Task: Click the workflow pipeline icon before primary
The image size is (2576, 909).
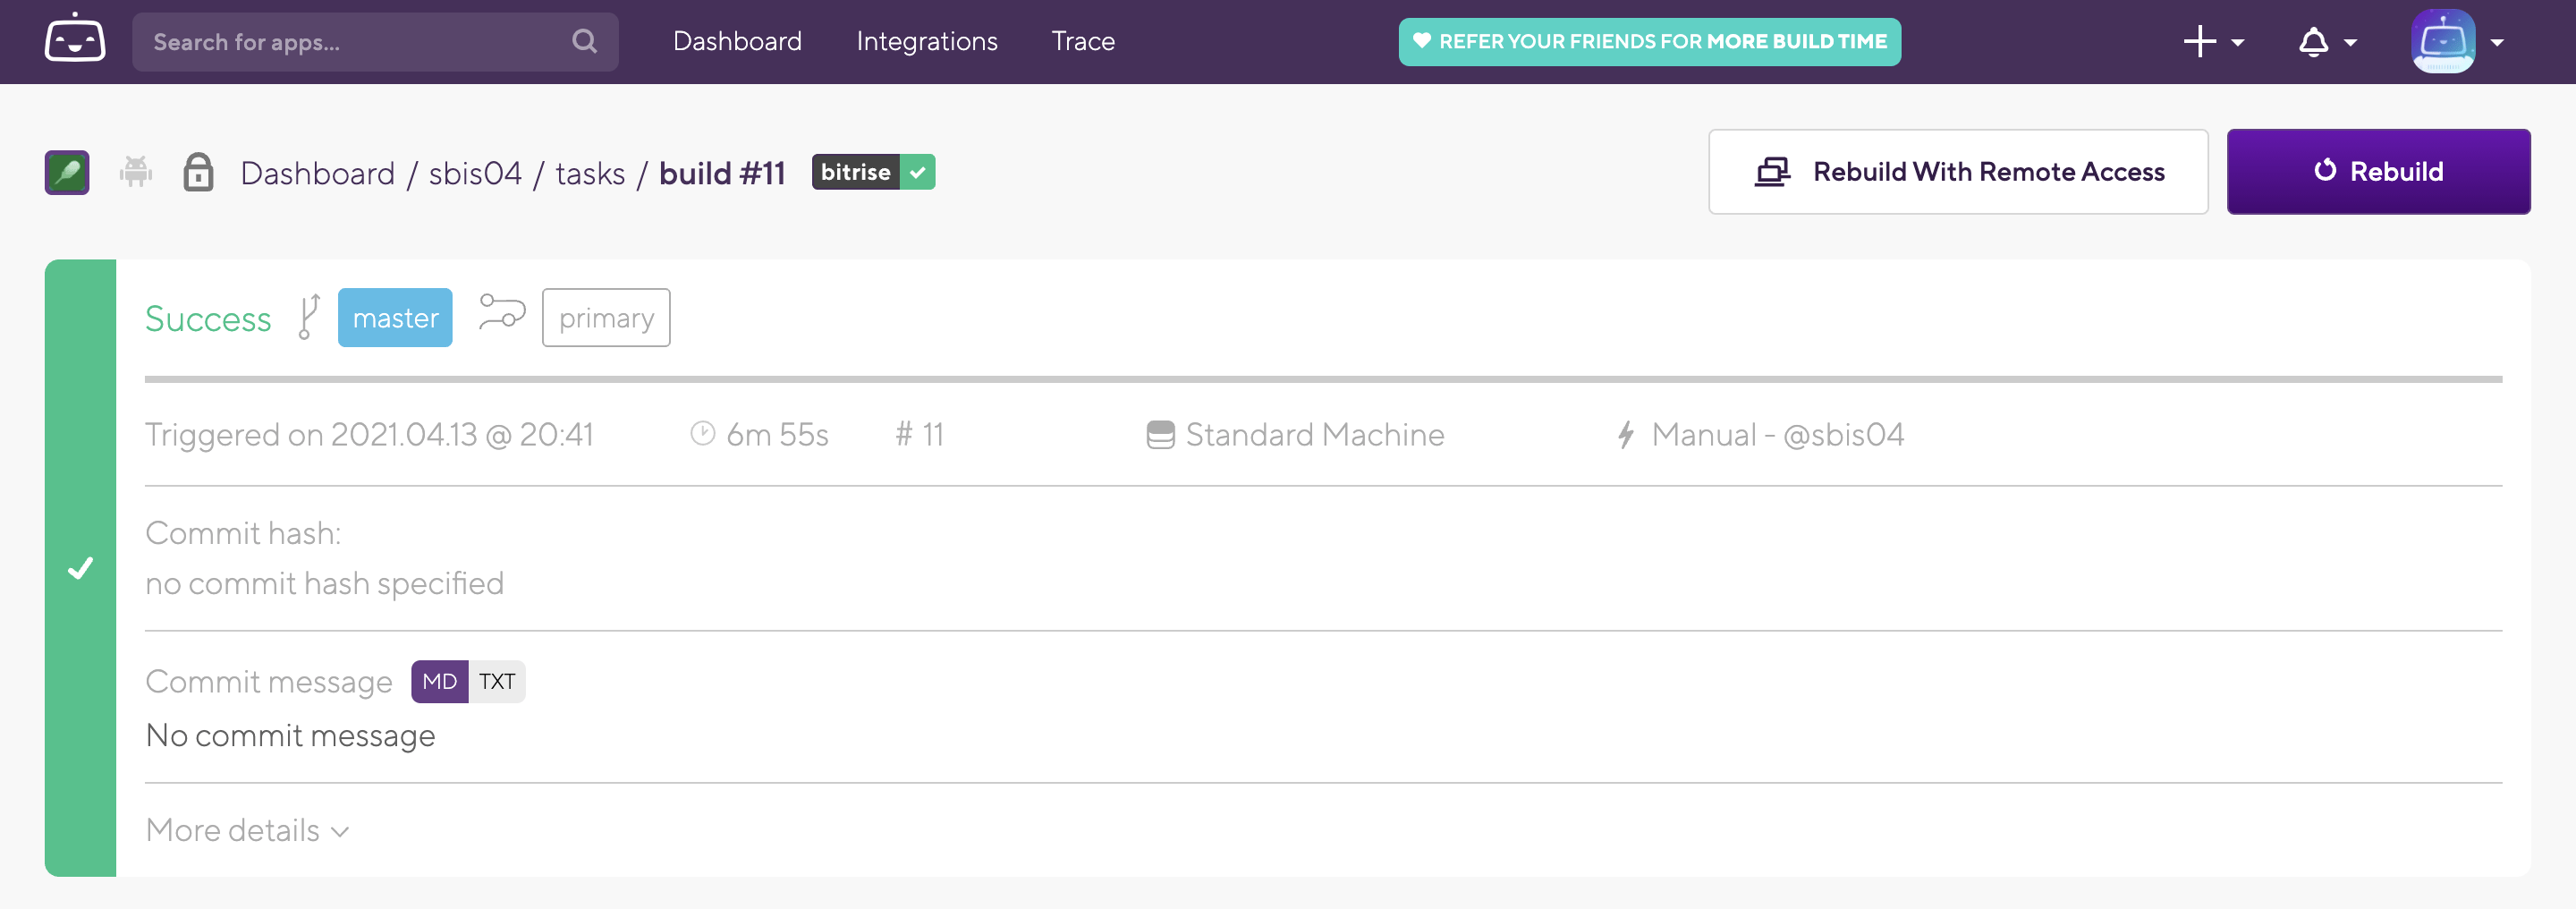Action: coord(501,314)
